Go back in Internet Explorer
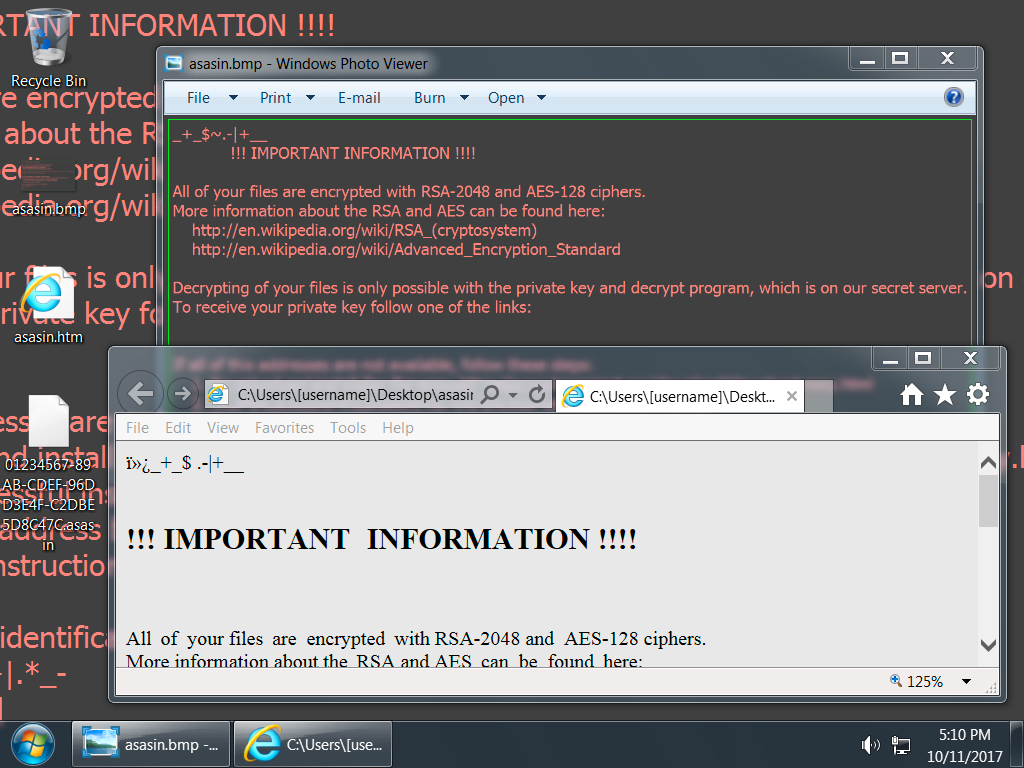The width and height of the screenshot is (1024, 768). tap(140, 394)
